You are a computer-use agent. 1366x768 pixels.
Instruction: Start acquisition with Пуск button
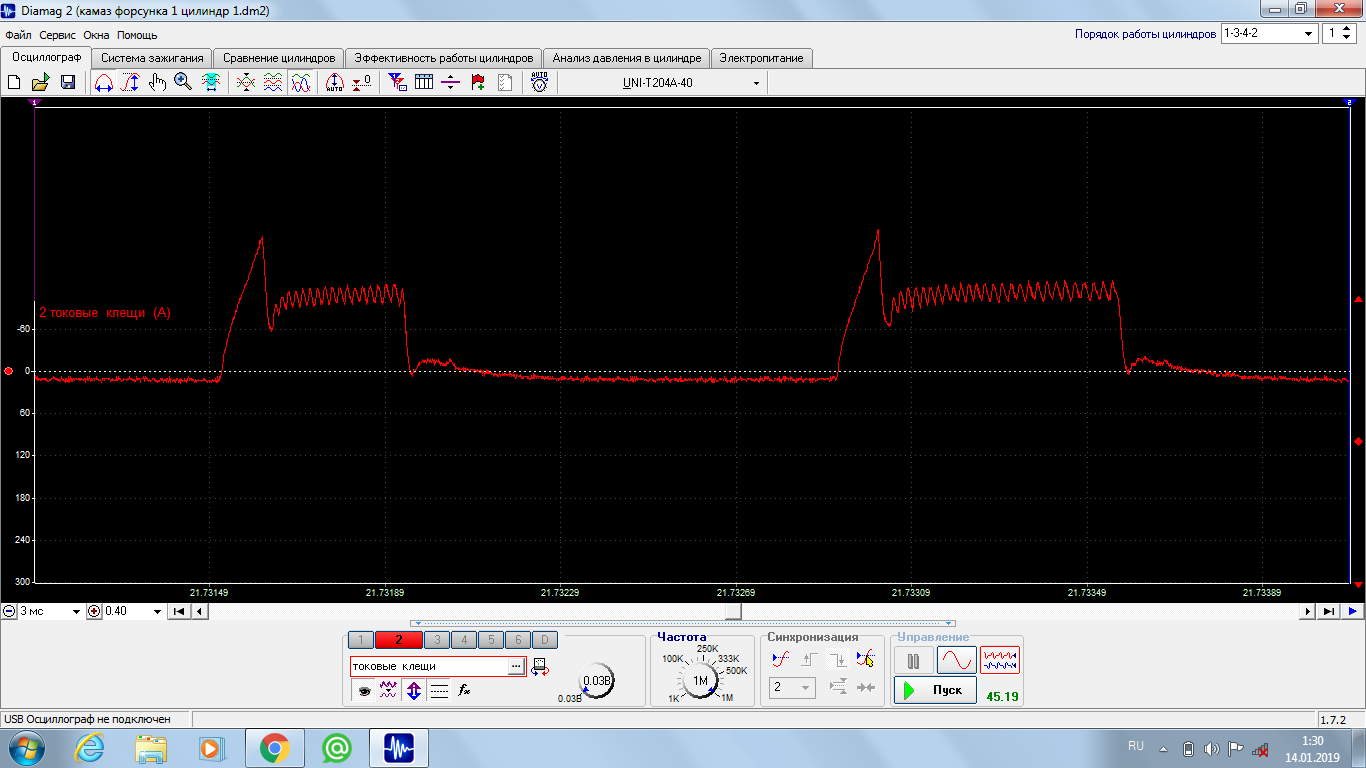pos(935,690)
